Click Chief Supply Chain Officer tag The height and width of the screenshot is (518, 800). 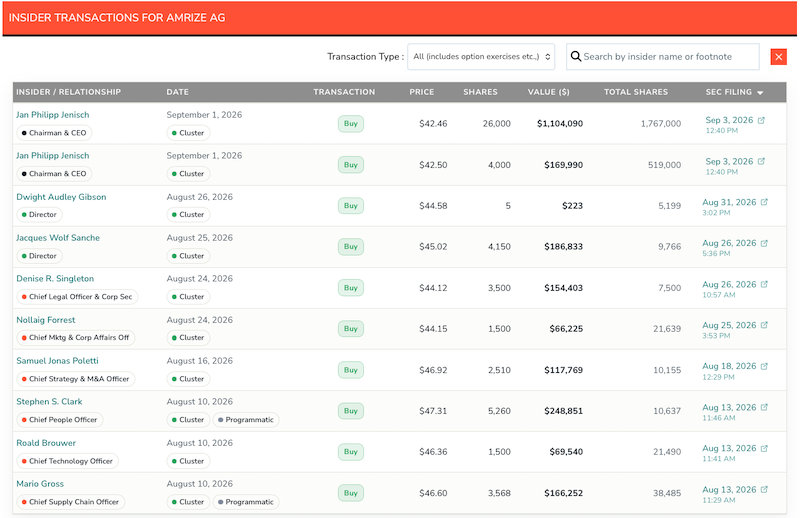(70, 502)
